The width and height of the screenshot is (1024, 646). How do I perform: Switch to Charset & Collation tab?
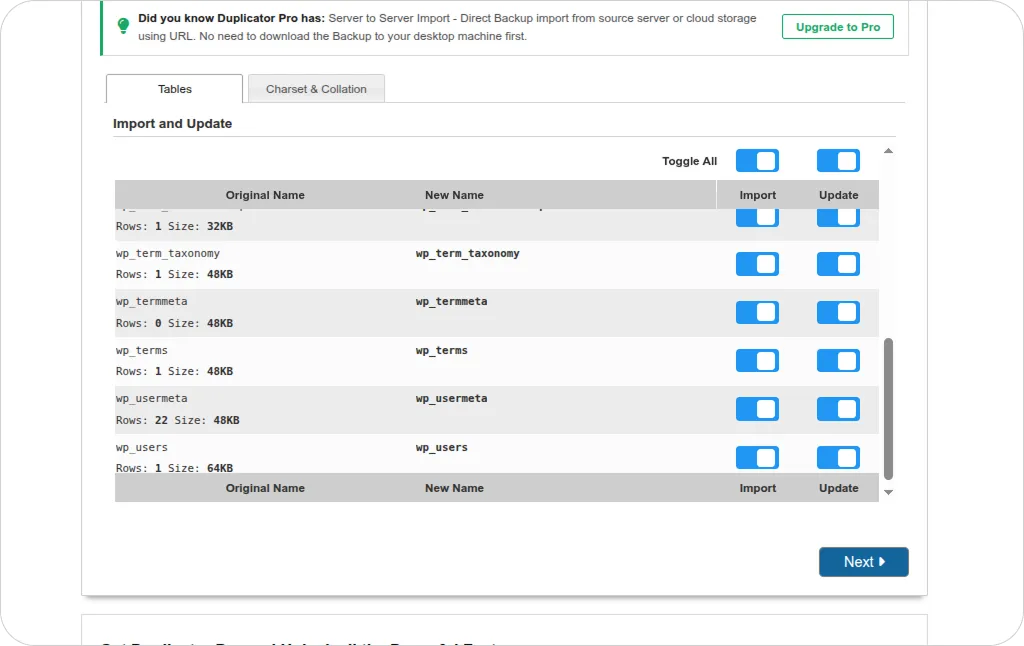coord(316,89)
